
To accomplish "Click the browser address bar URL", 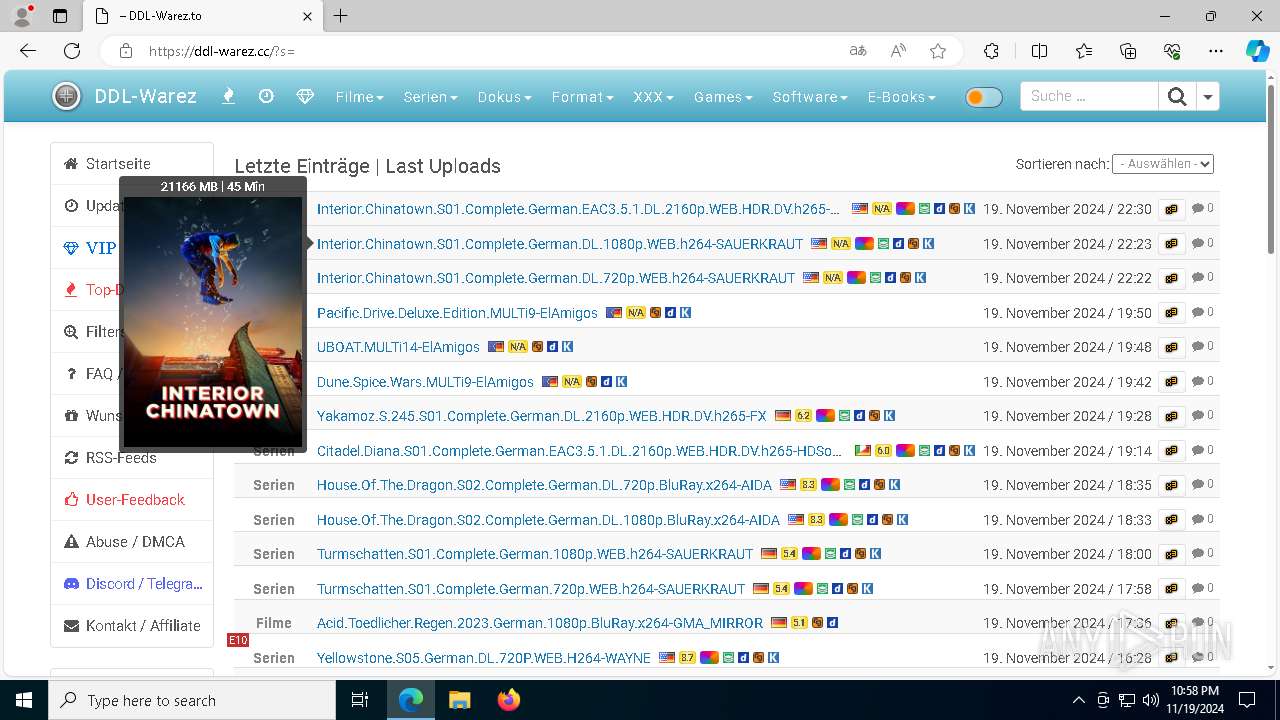I will [x=222, y=51].
